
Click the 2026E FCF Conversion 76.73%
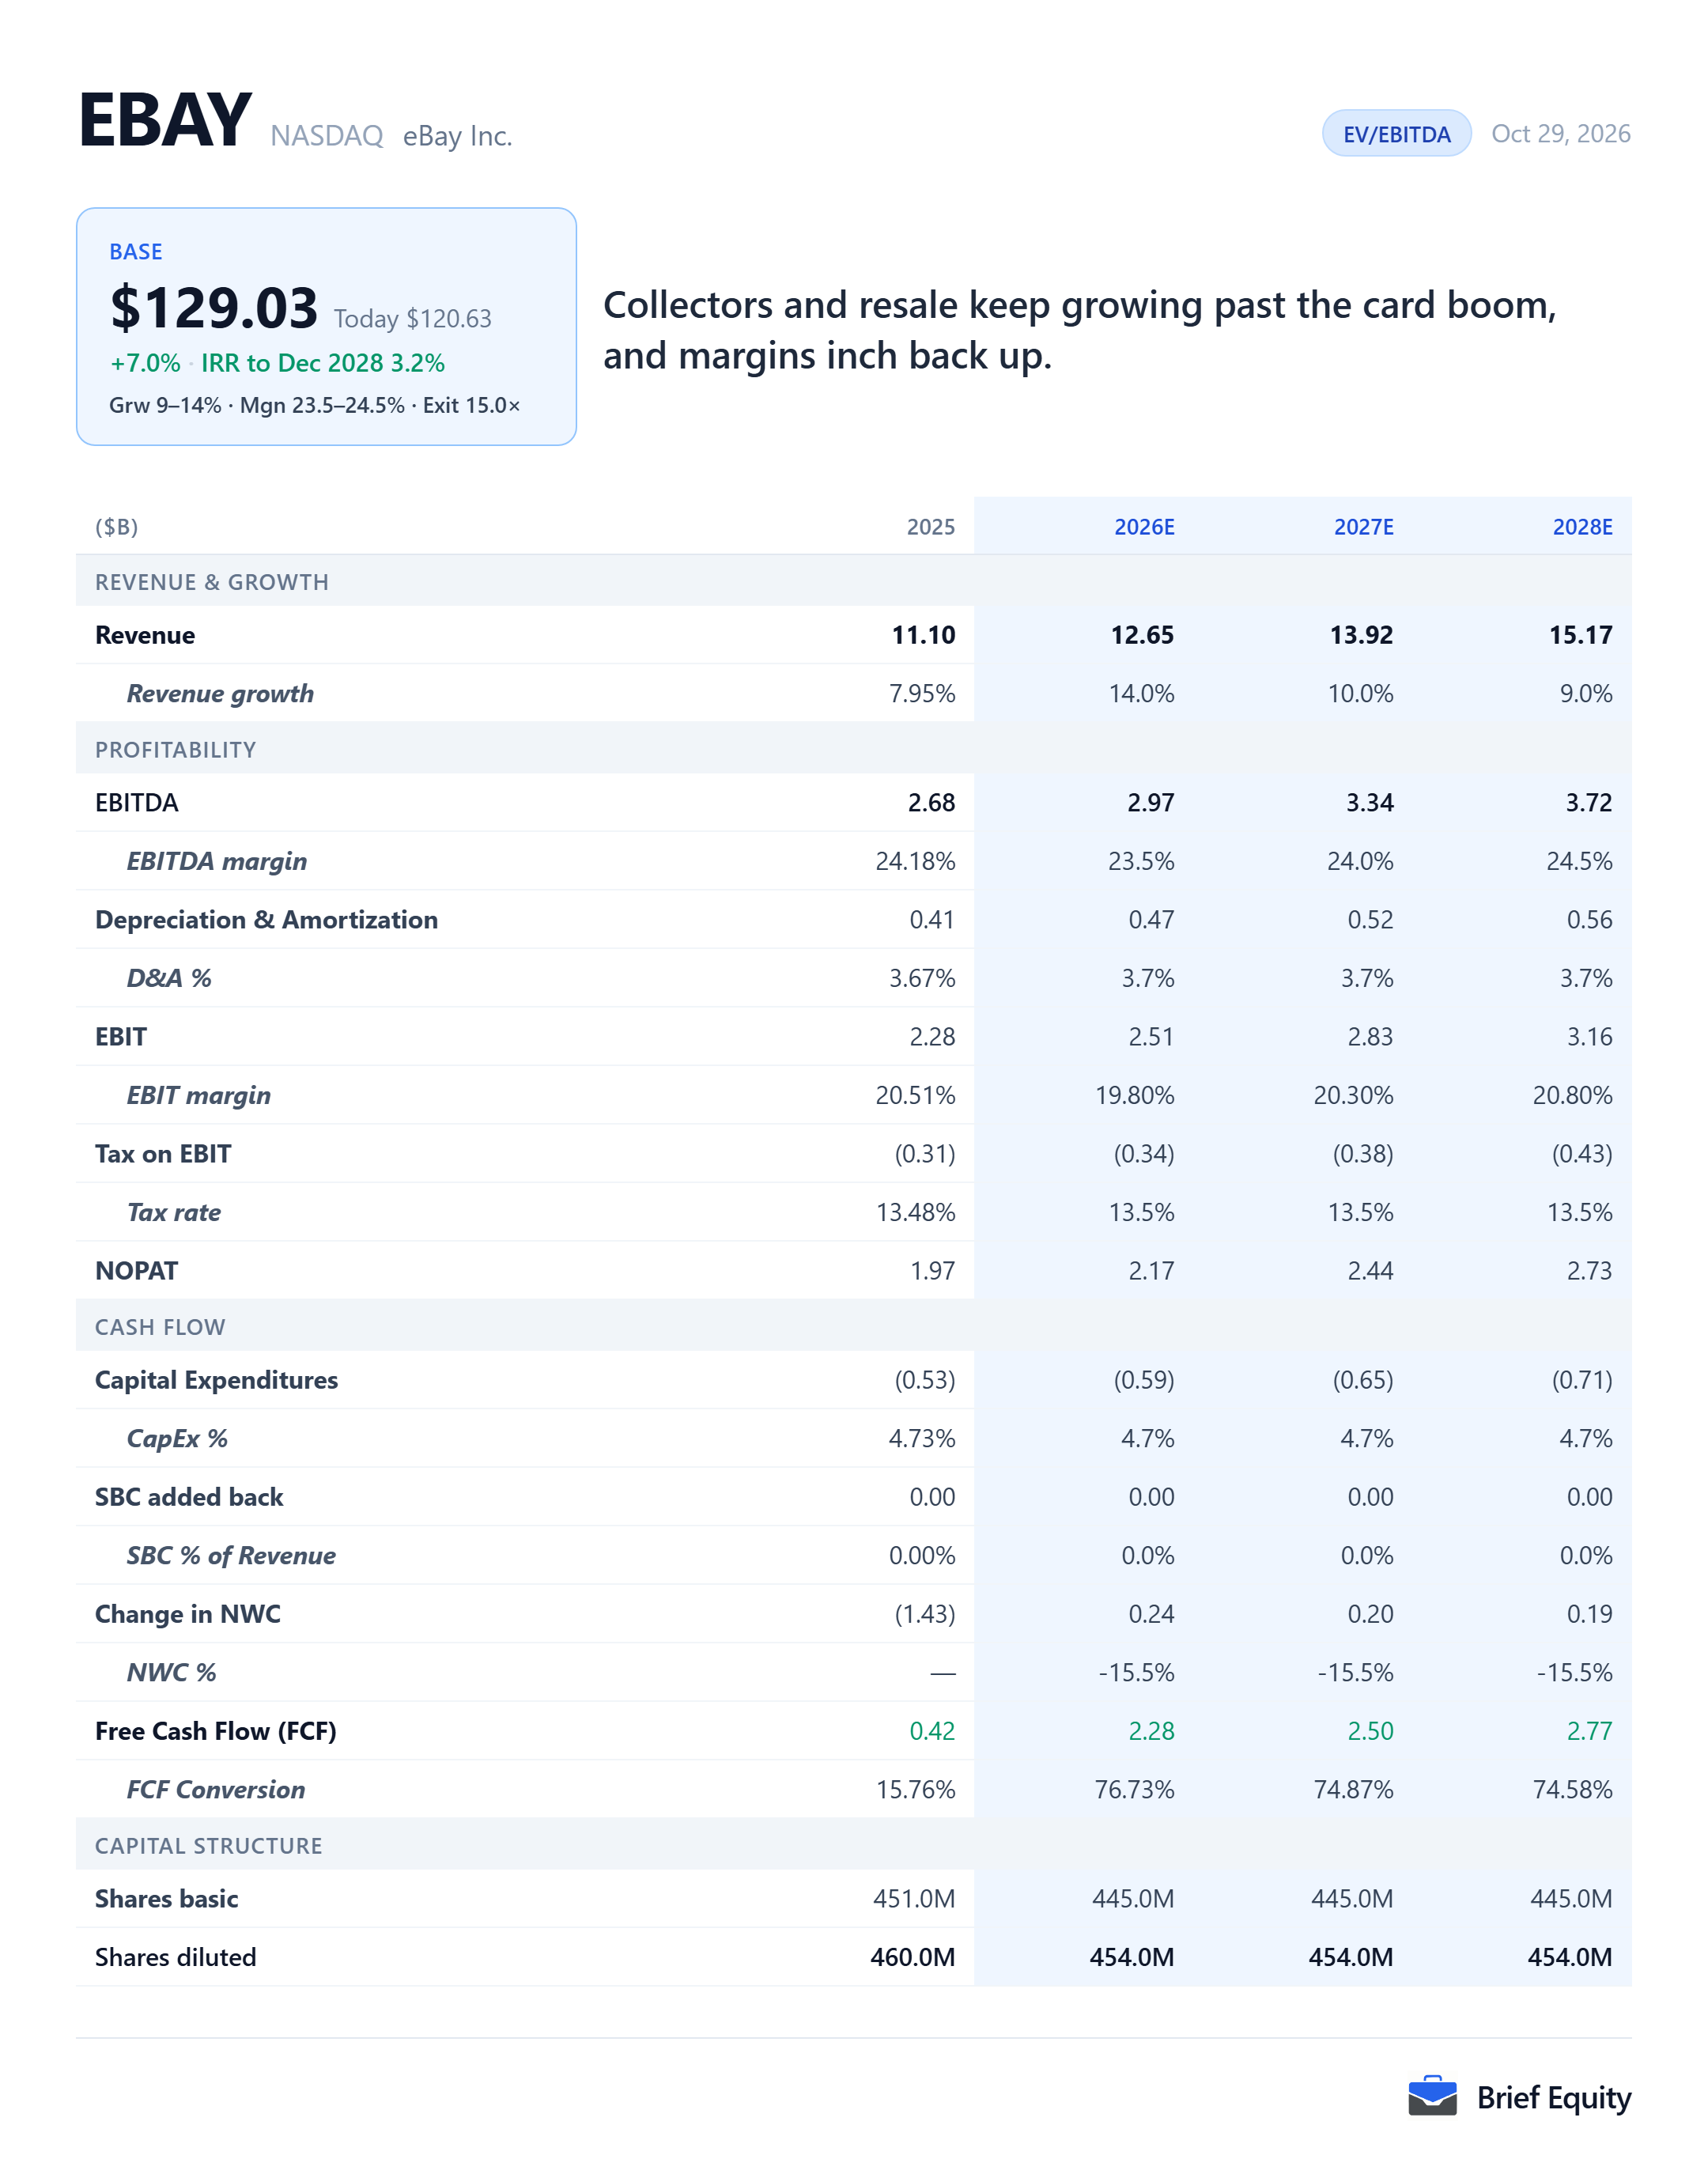tap(1134, 1790)
